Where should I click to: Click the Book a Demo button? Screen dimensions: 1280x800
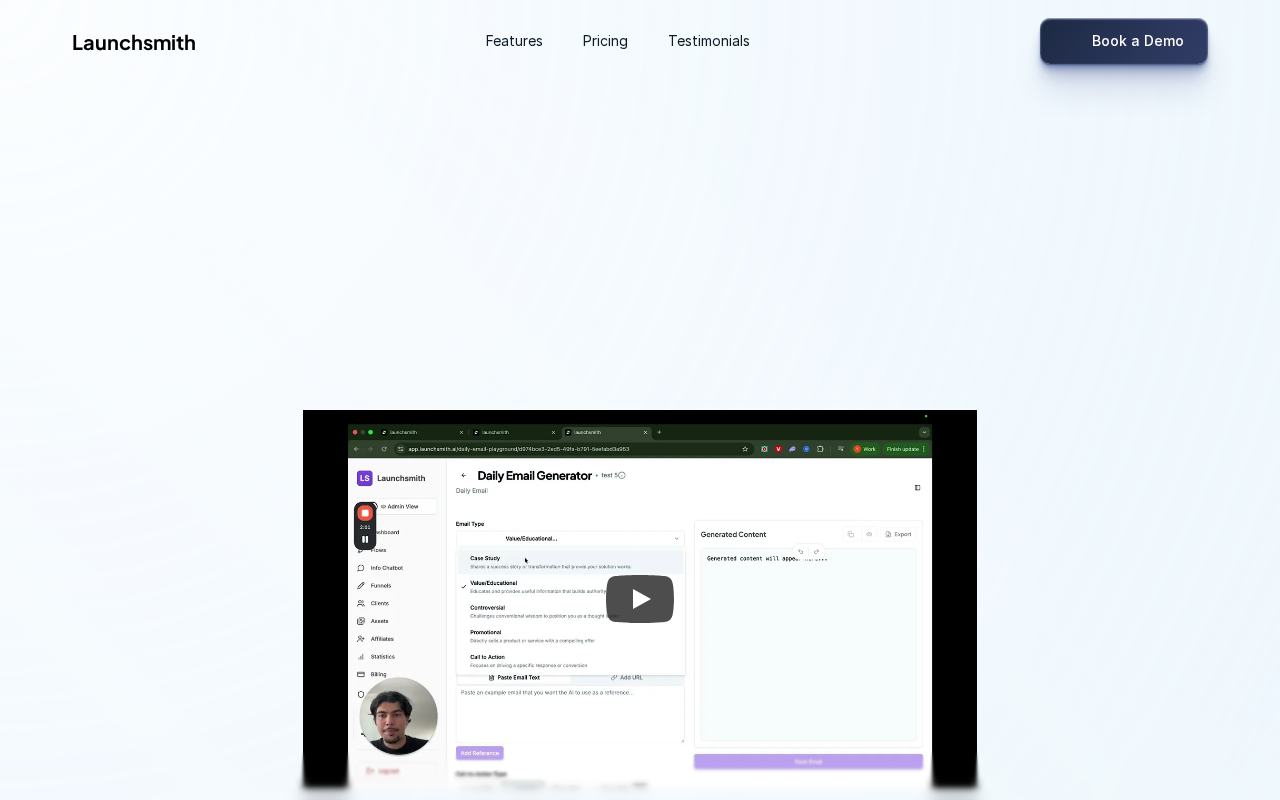pyautogui.click(x=1124, y=41)
